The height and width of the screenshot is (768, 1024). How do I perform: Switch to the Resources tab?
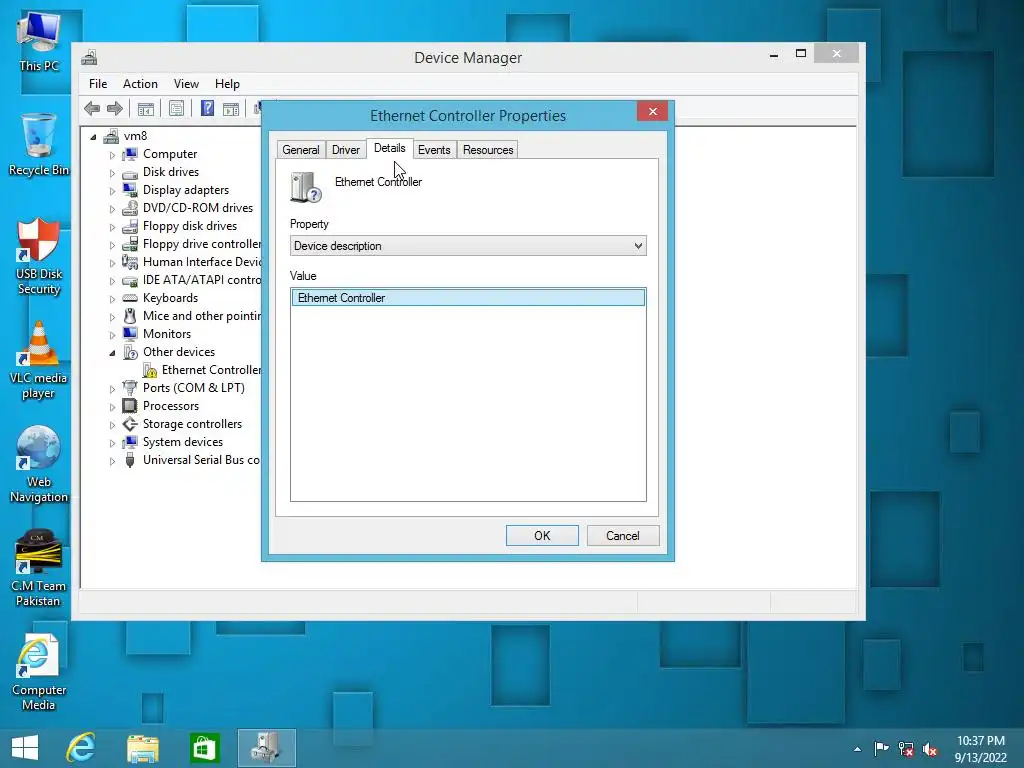point(488,150)
